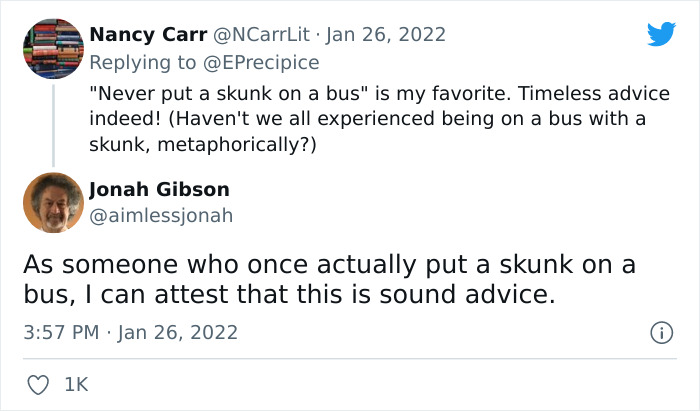Open Jonah Gibson's profile picture

click(53, 203)
